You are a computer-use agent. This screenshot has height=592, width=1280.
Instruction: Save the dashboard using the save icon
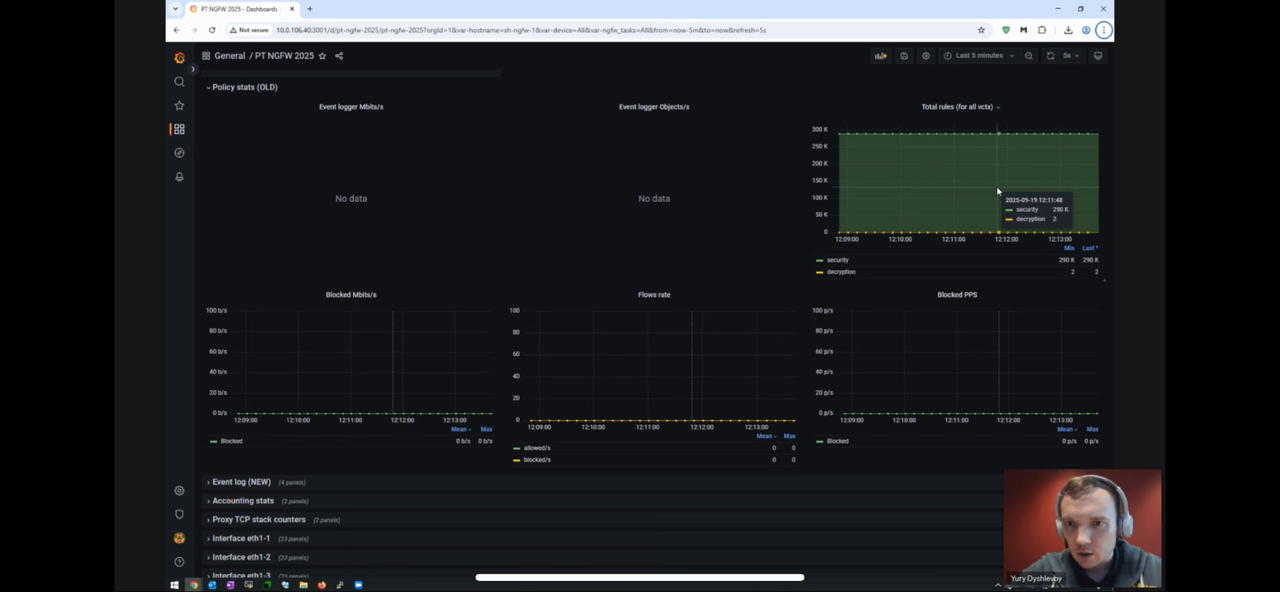click(904, 56)
